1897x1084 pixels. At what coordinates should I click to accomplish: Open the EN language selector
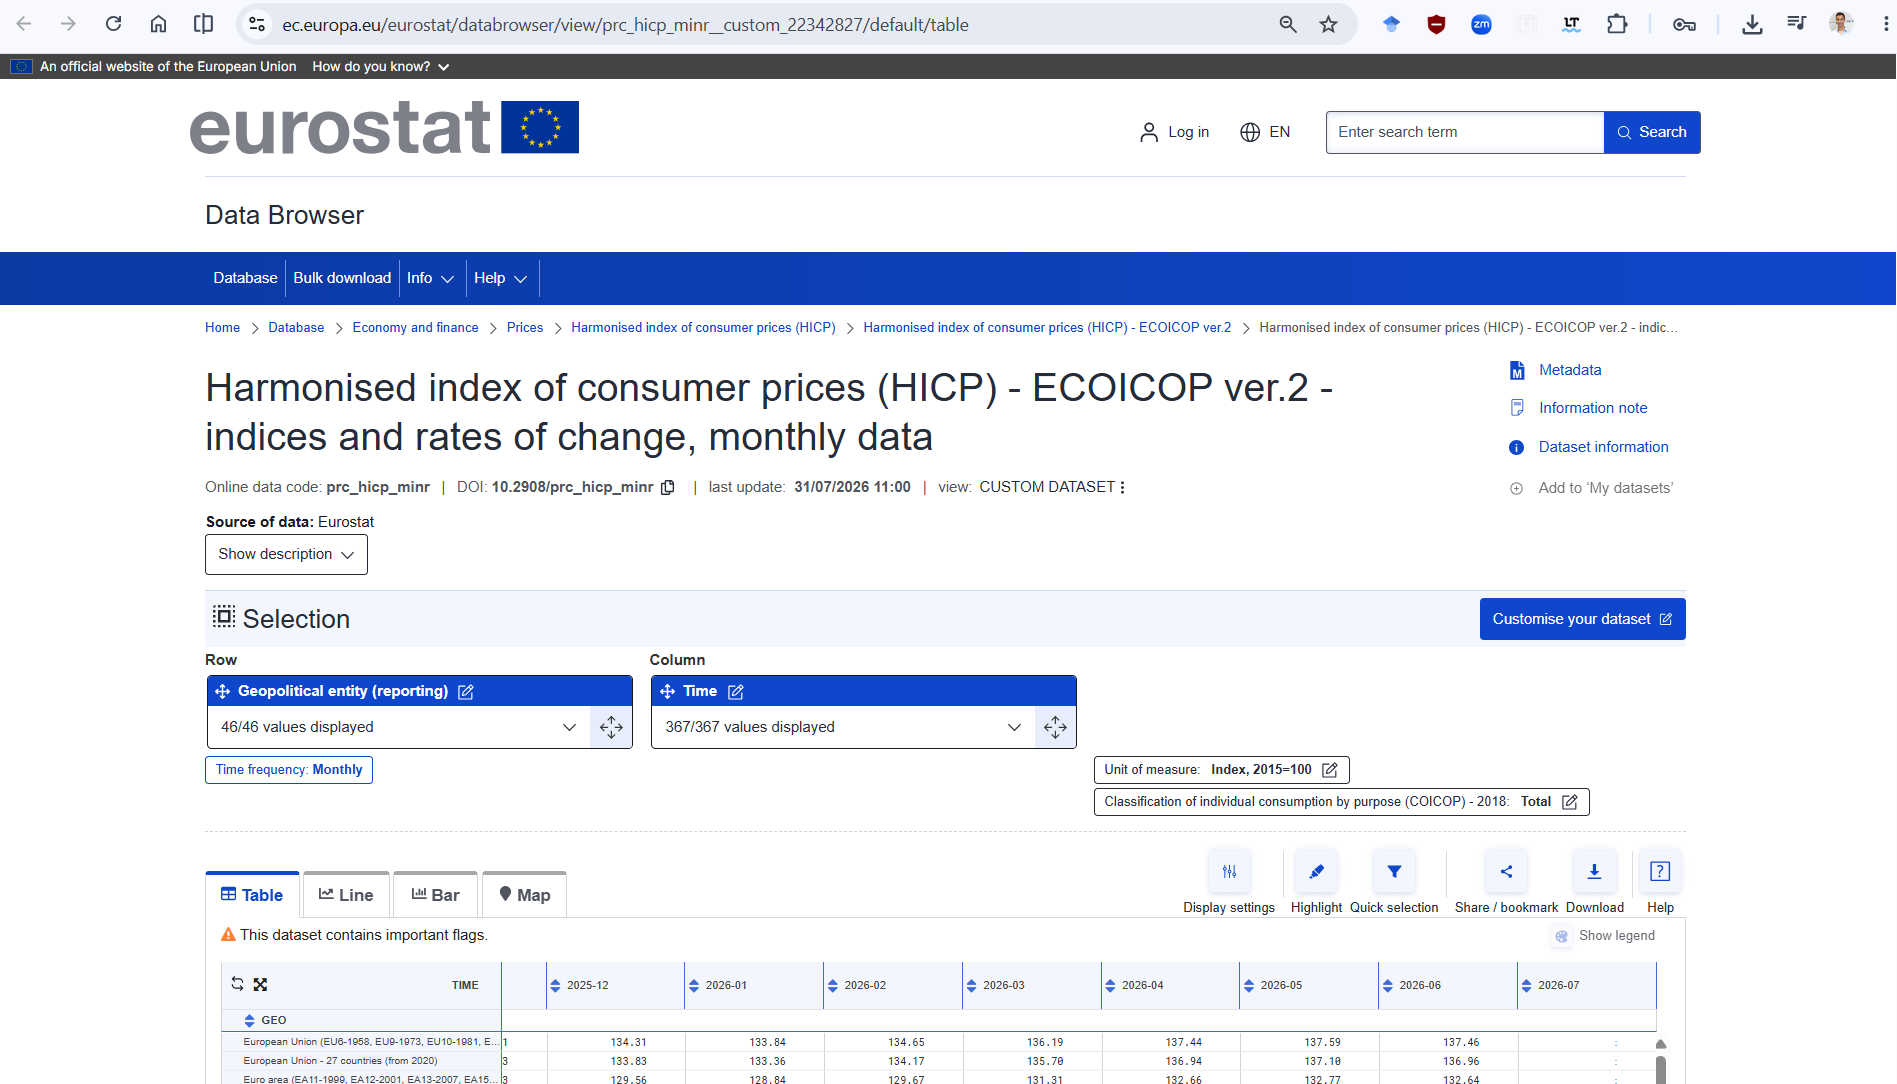click(x=1265, y=132)
